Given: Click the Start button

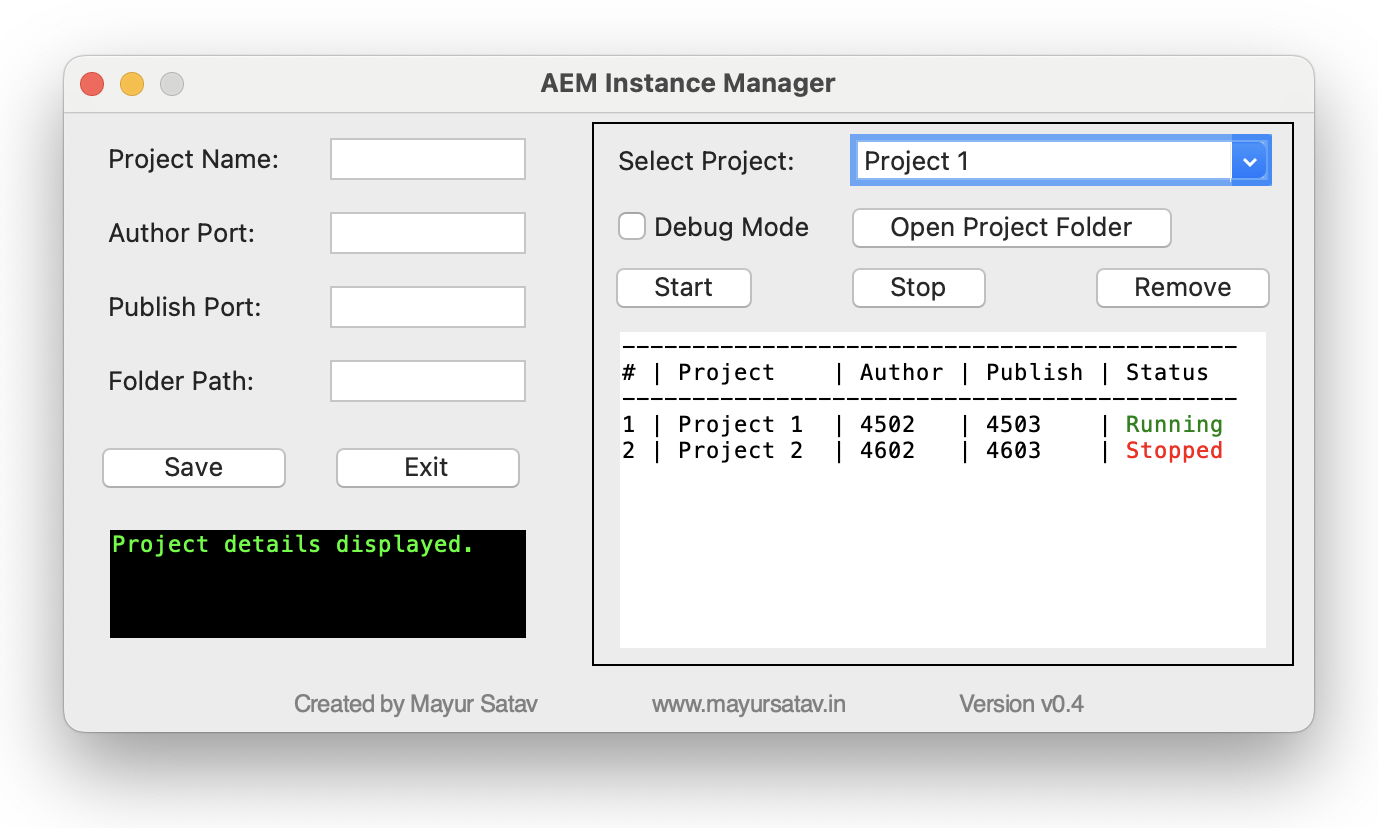Looking at the screenshot, I should (683, 287).
